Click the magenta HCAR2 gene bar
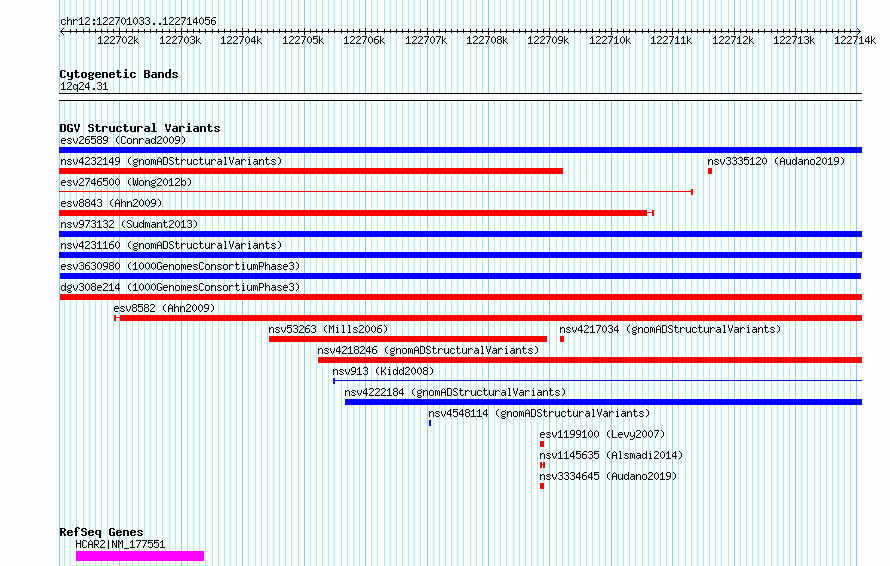The height and width of the screenshot is (566, 890). (140, 556)
